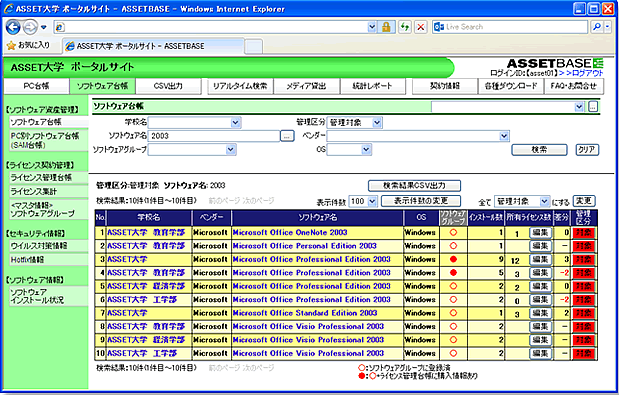Open ライセンス集計 in the sidebar
The height and width of the screenshot is (395, 619).
point(49,191)
